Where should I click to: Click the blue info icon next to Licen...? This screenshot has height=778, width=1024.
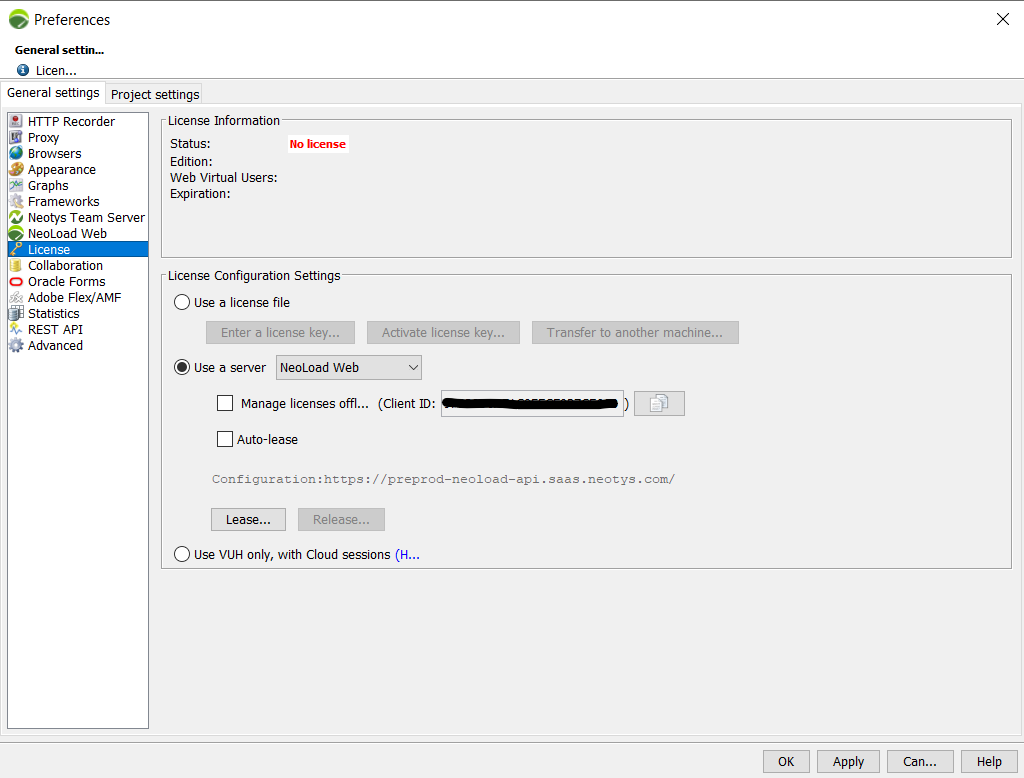pos(23,70)
